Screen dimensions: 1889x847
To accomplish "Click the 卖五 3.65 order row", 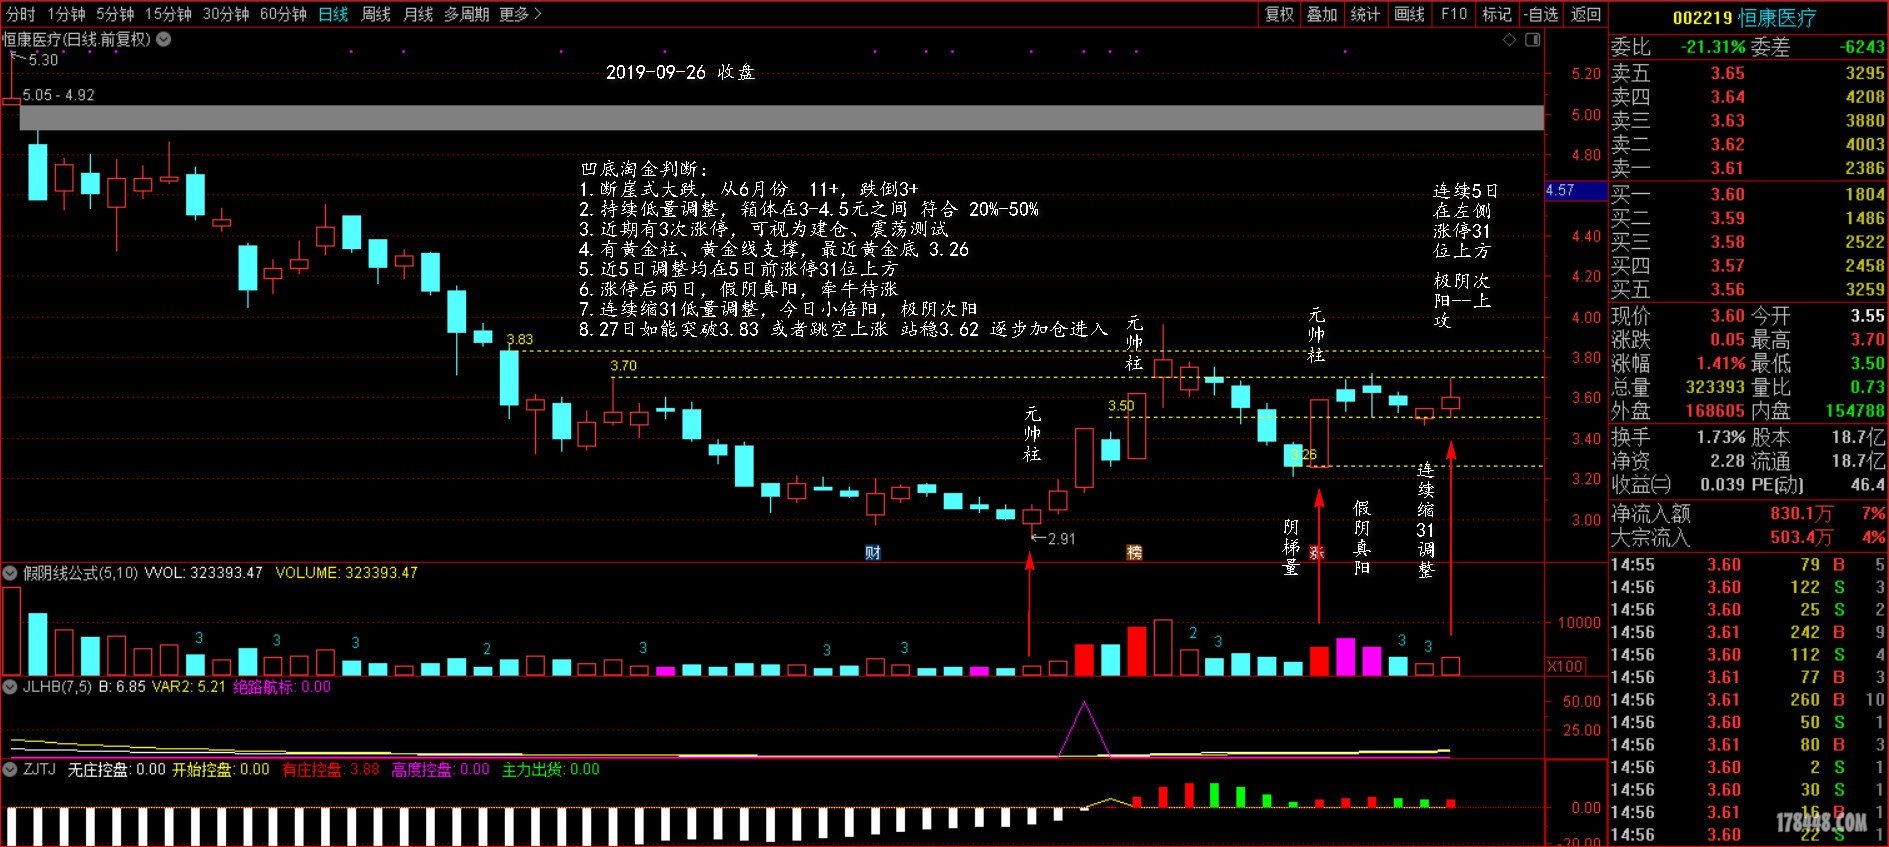I will (1748, 73).
